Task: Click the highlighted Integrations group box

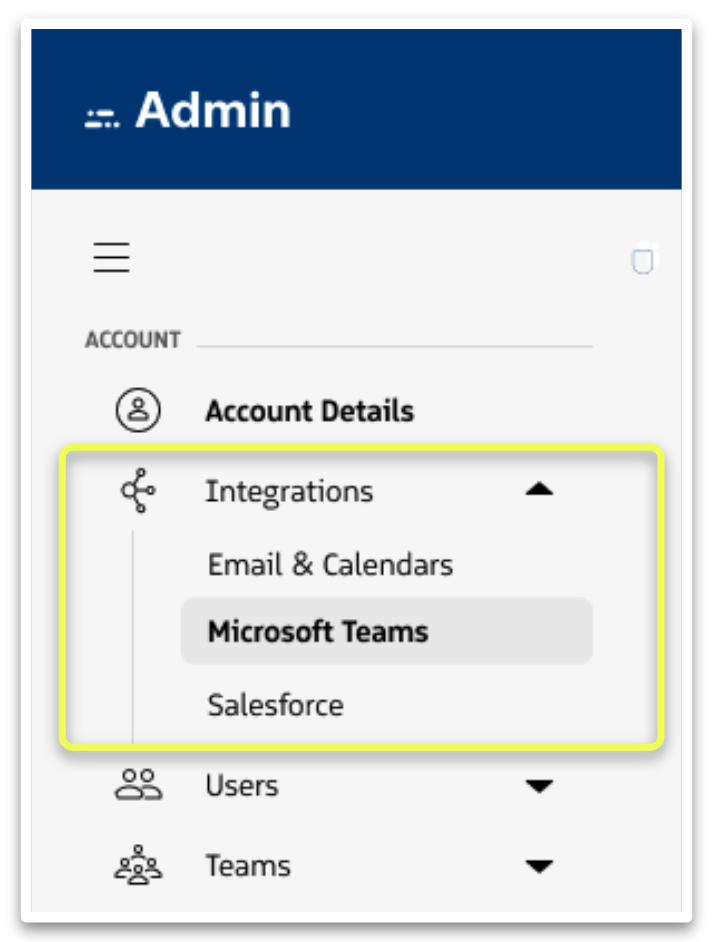Action: point(360,596)
